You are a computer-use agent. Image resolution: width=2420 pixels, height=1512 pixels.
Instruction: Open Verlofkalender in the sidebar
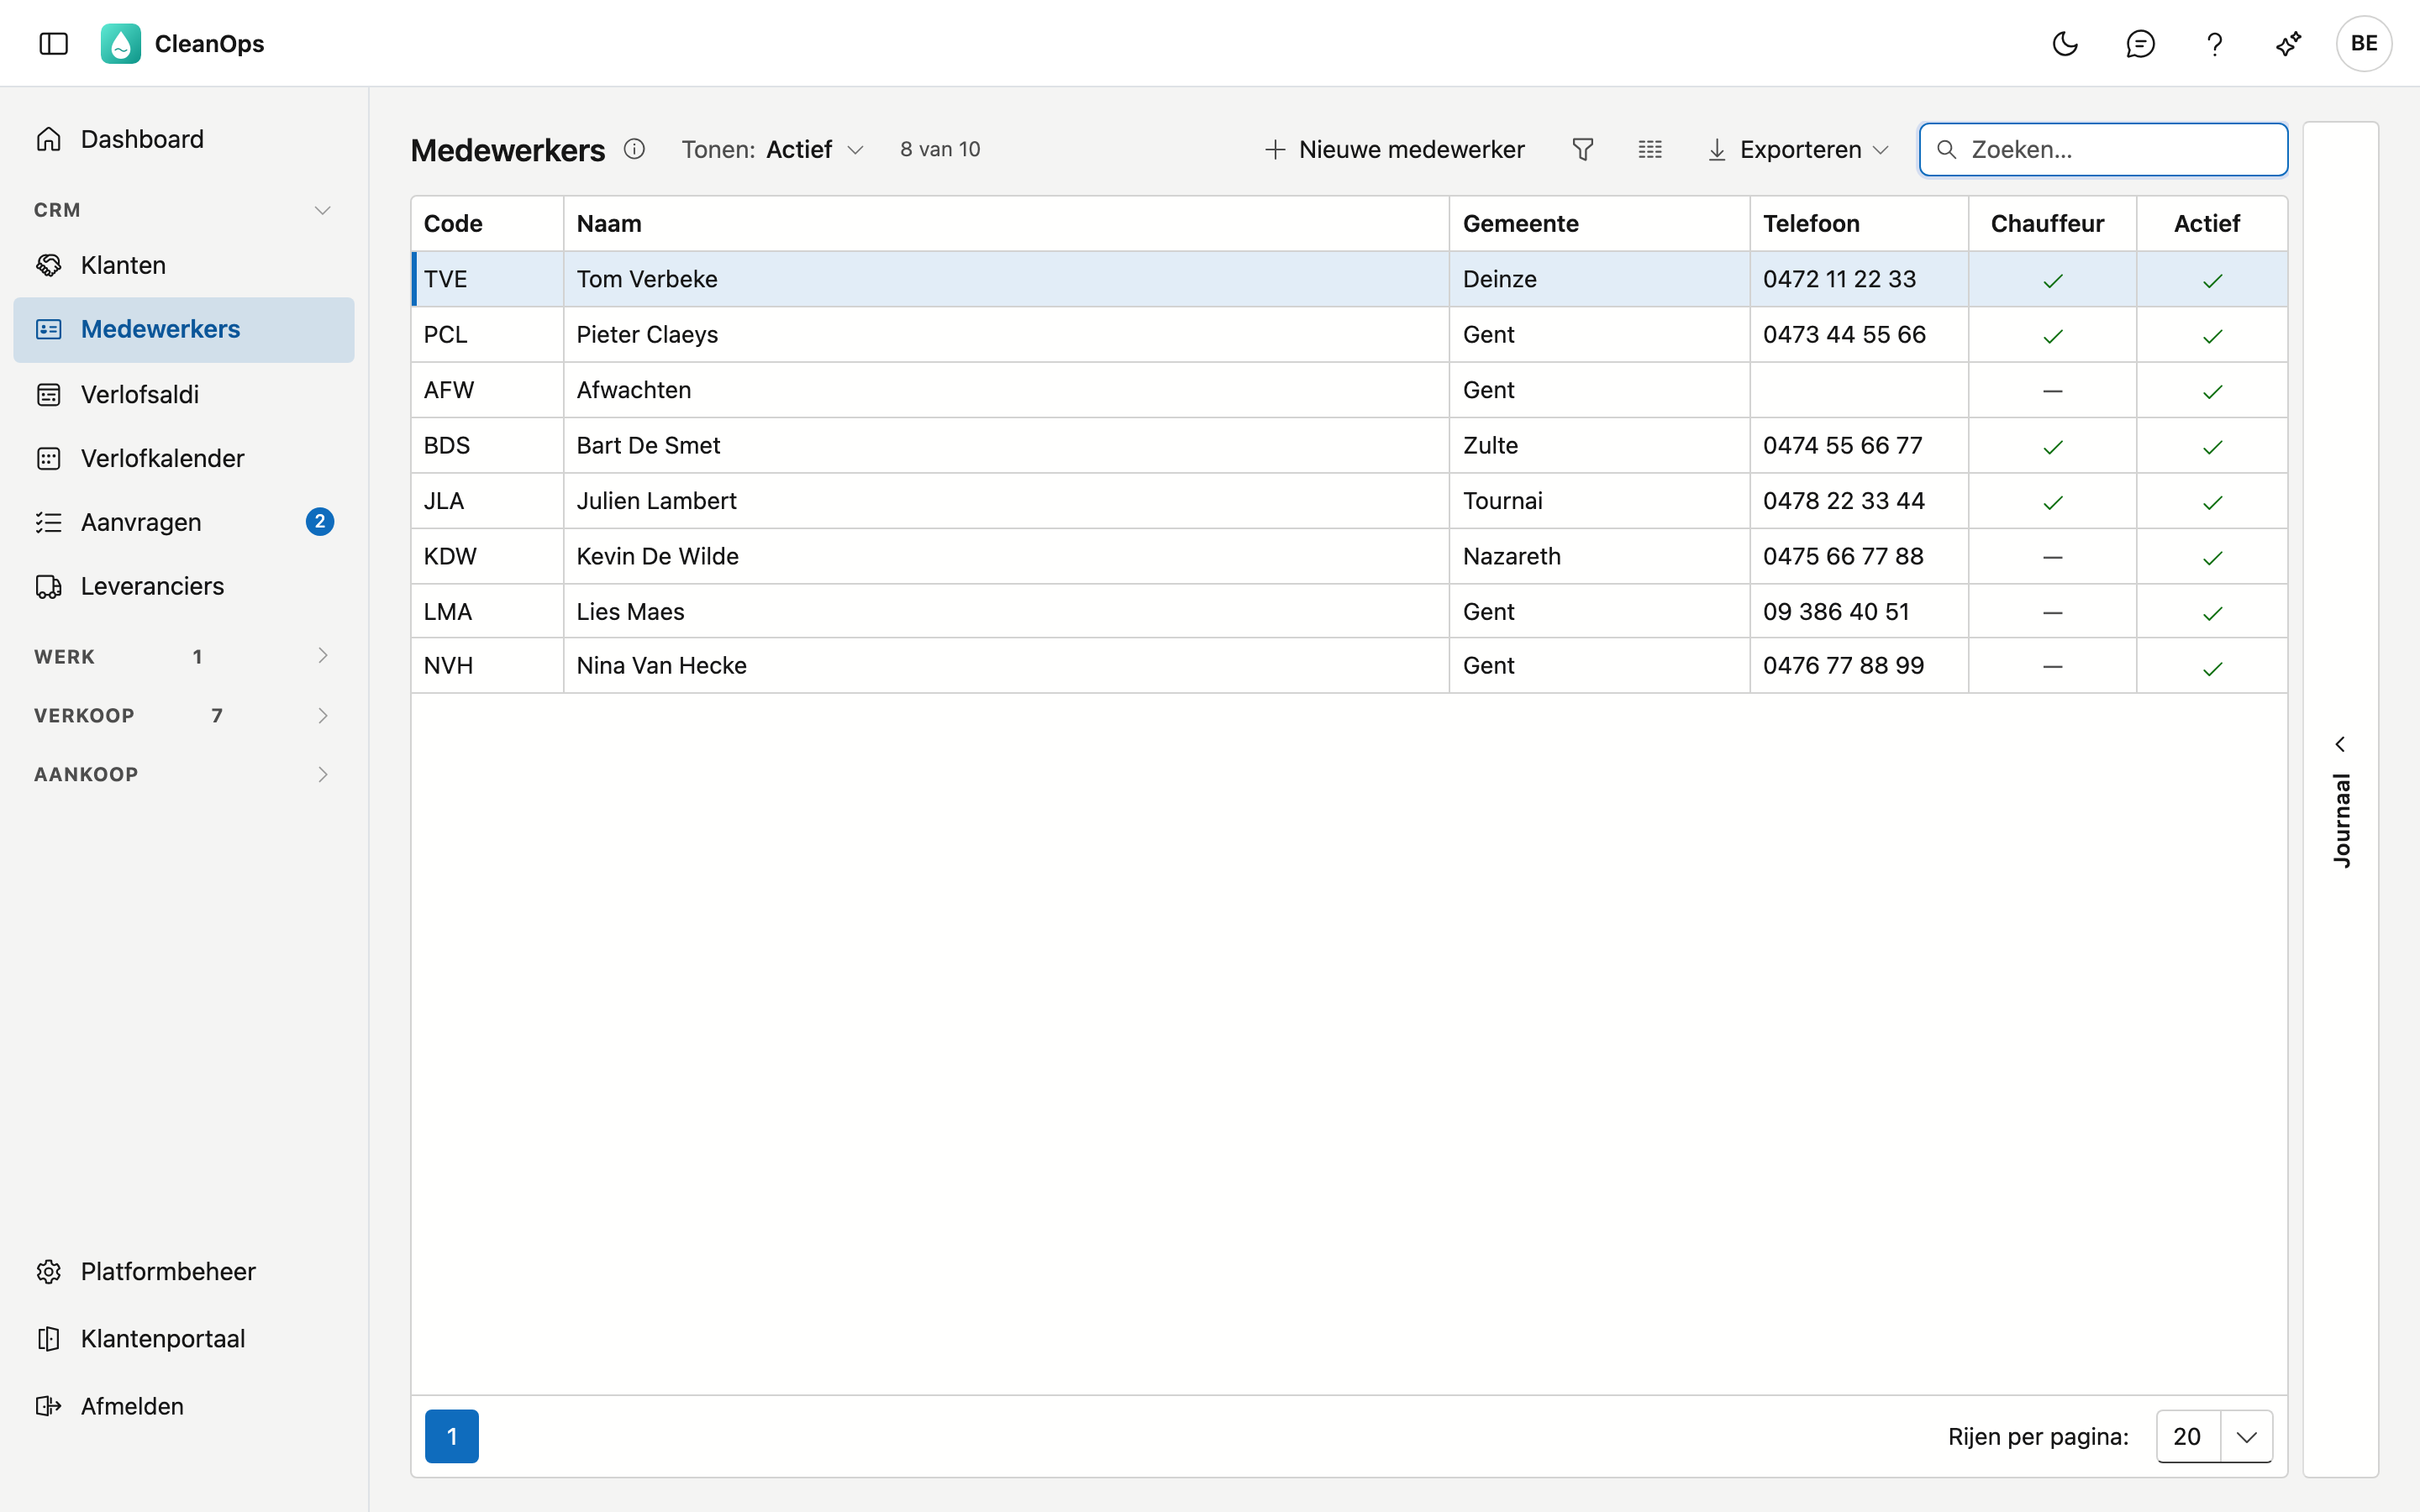coord(184,458)
